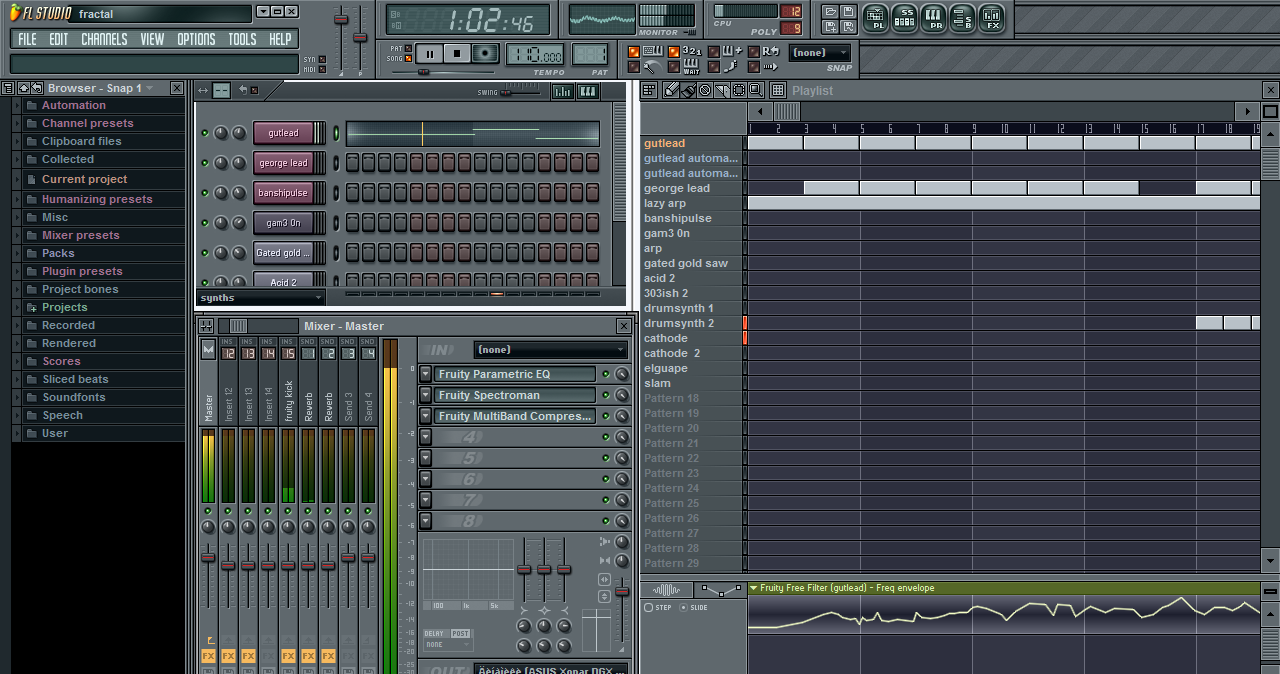Open the EDIT menu
Image resolution: width=1280 pixels, height=674 pixels.
pos(59,39)
